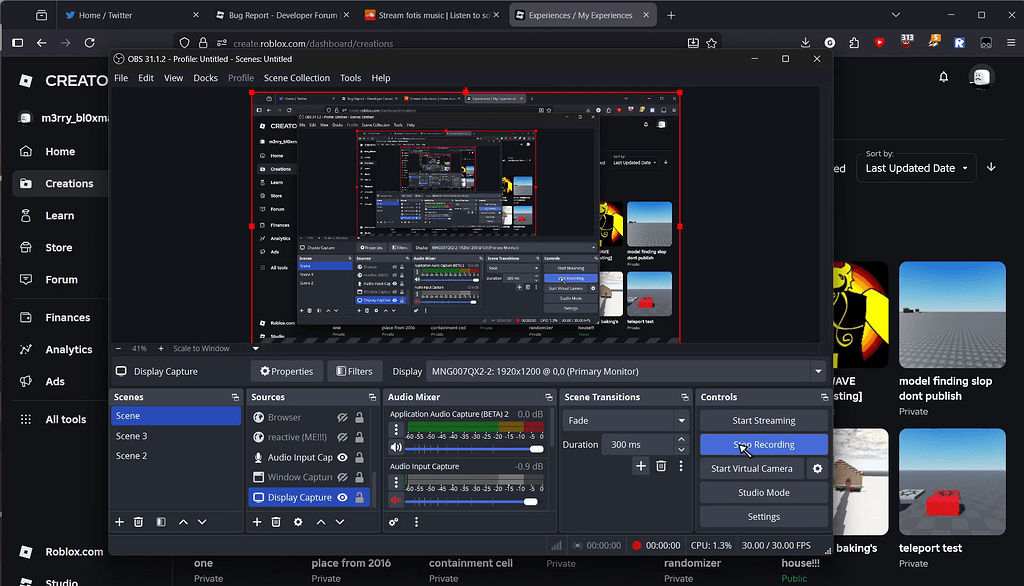
Task: Add a scene transition with plus icon
Action: [x=641, y=466]
